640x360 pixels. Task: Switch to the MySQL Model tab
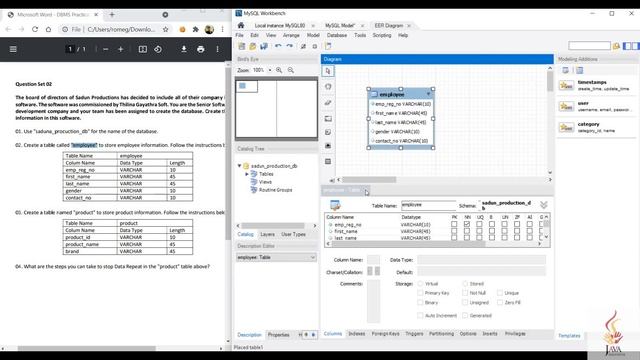[x=340, y=25]
